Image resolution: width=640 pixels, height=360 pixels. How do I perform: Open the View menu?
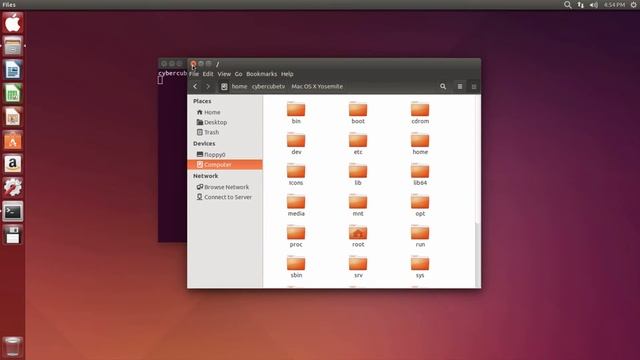pyautogui.click(x=224, y=74)
